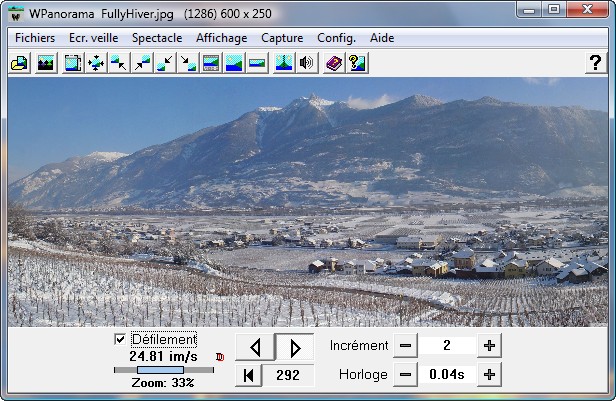Click the full-screen frame toolbar icon
Screen dimensions: 616x401
pos(73,63)
